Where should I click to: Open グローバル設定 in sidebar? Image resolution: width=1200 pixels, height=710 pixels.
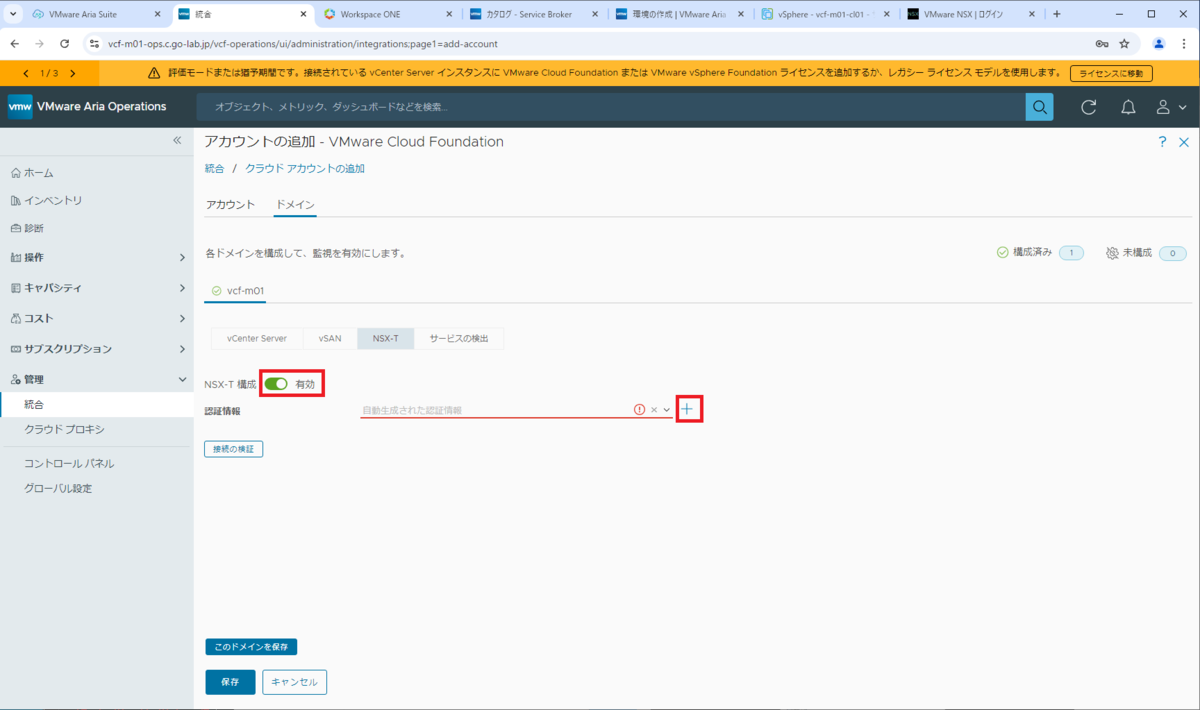pyautogui.click(x=58, y=489)
